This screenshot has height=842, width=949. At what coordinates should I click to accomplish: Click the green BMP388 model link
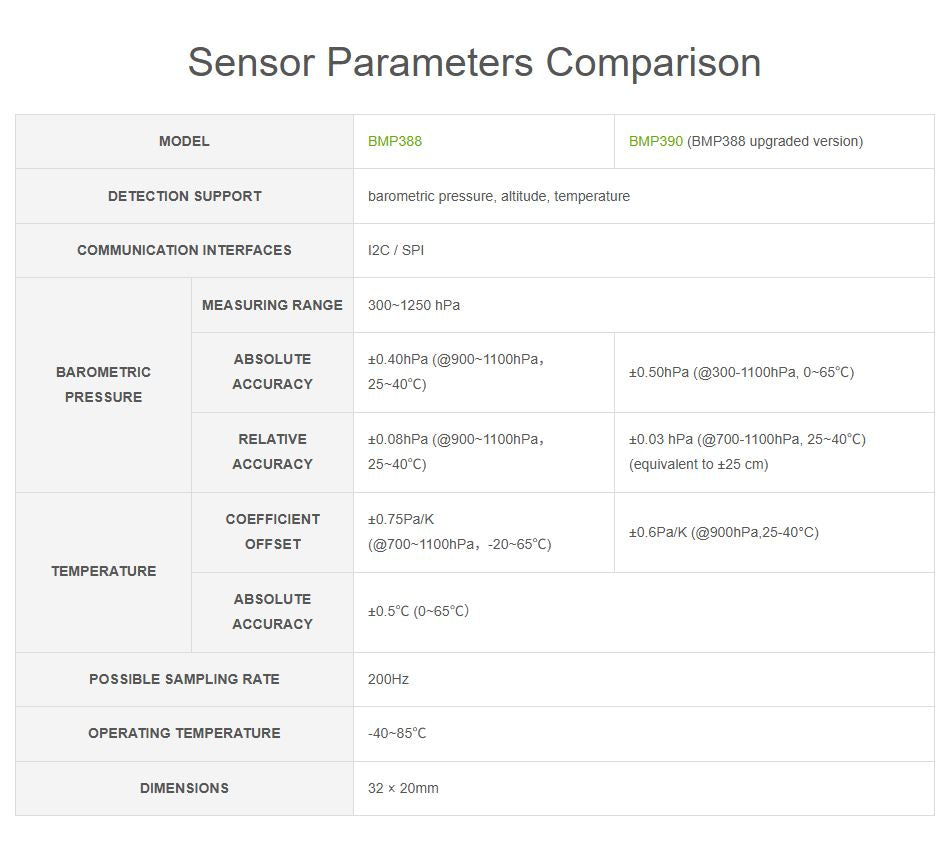[395, 141]
